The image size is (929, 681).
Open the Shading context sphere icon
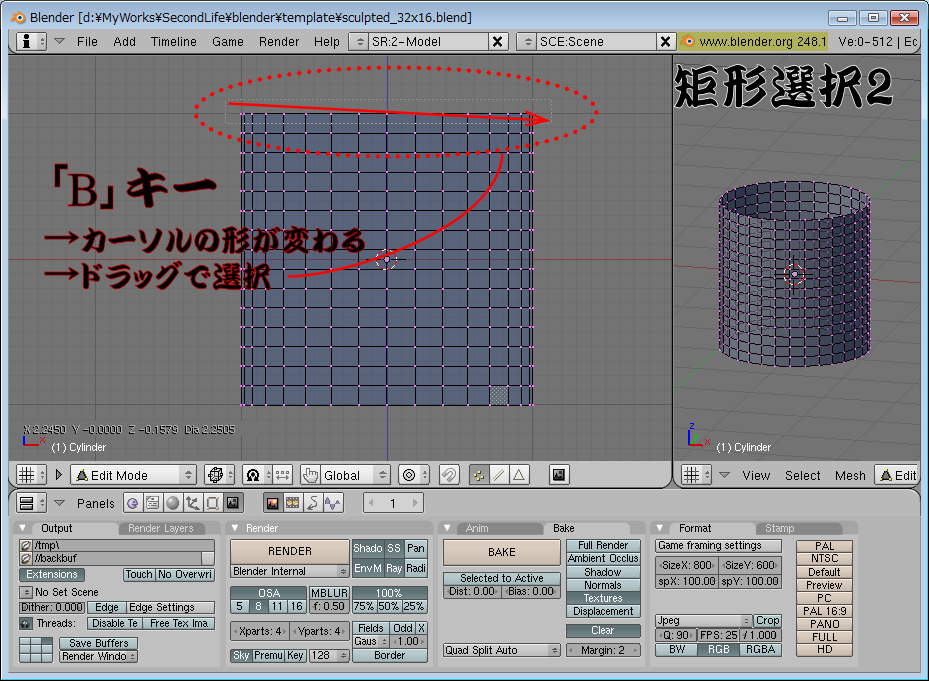click(172, 503)
